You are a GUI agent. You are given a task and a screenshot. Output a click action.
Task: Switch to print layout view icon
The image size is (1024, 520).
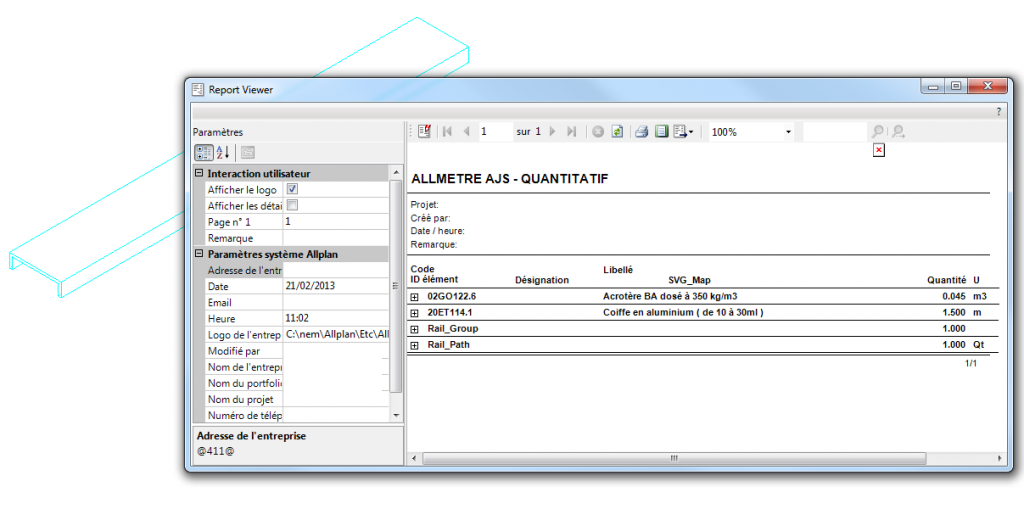[662, 131]
